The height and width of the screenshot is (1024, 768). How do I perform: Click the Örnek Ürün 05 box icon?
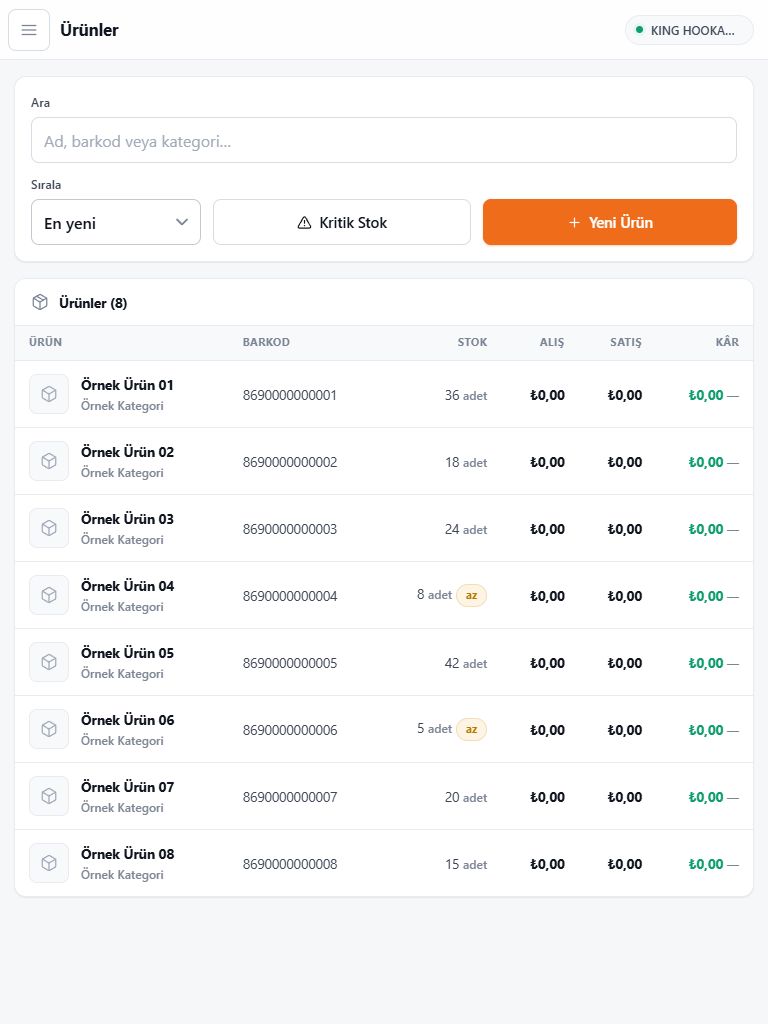coord(49,662)
